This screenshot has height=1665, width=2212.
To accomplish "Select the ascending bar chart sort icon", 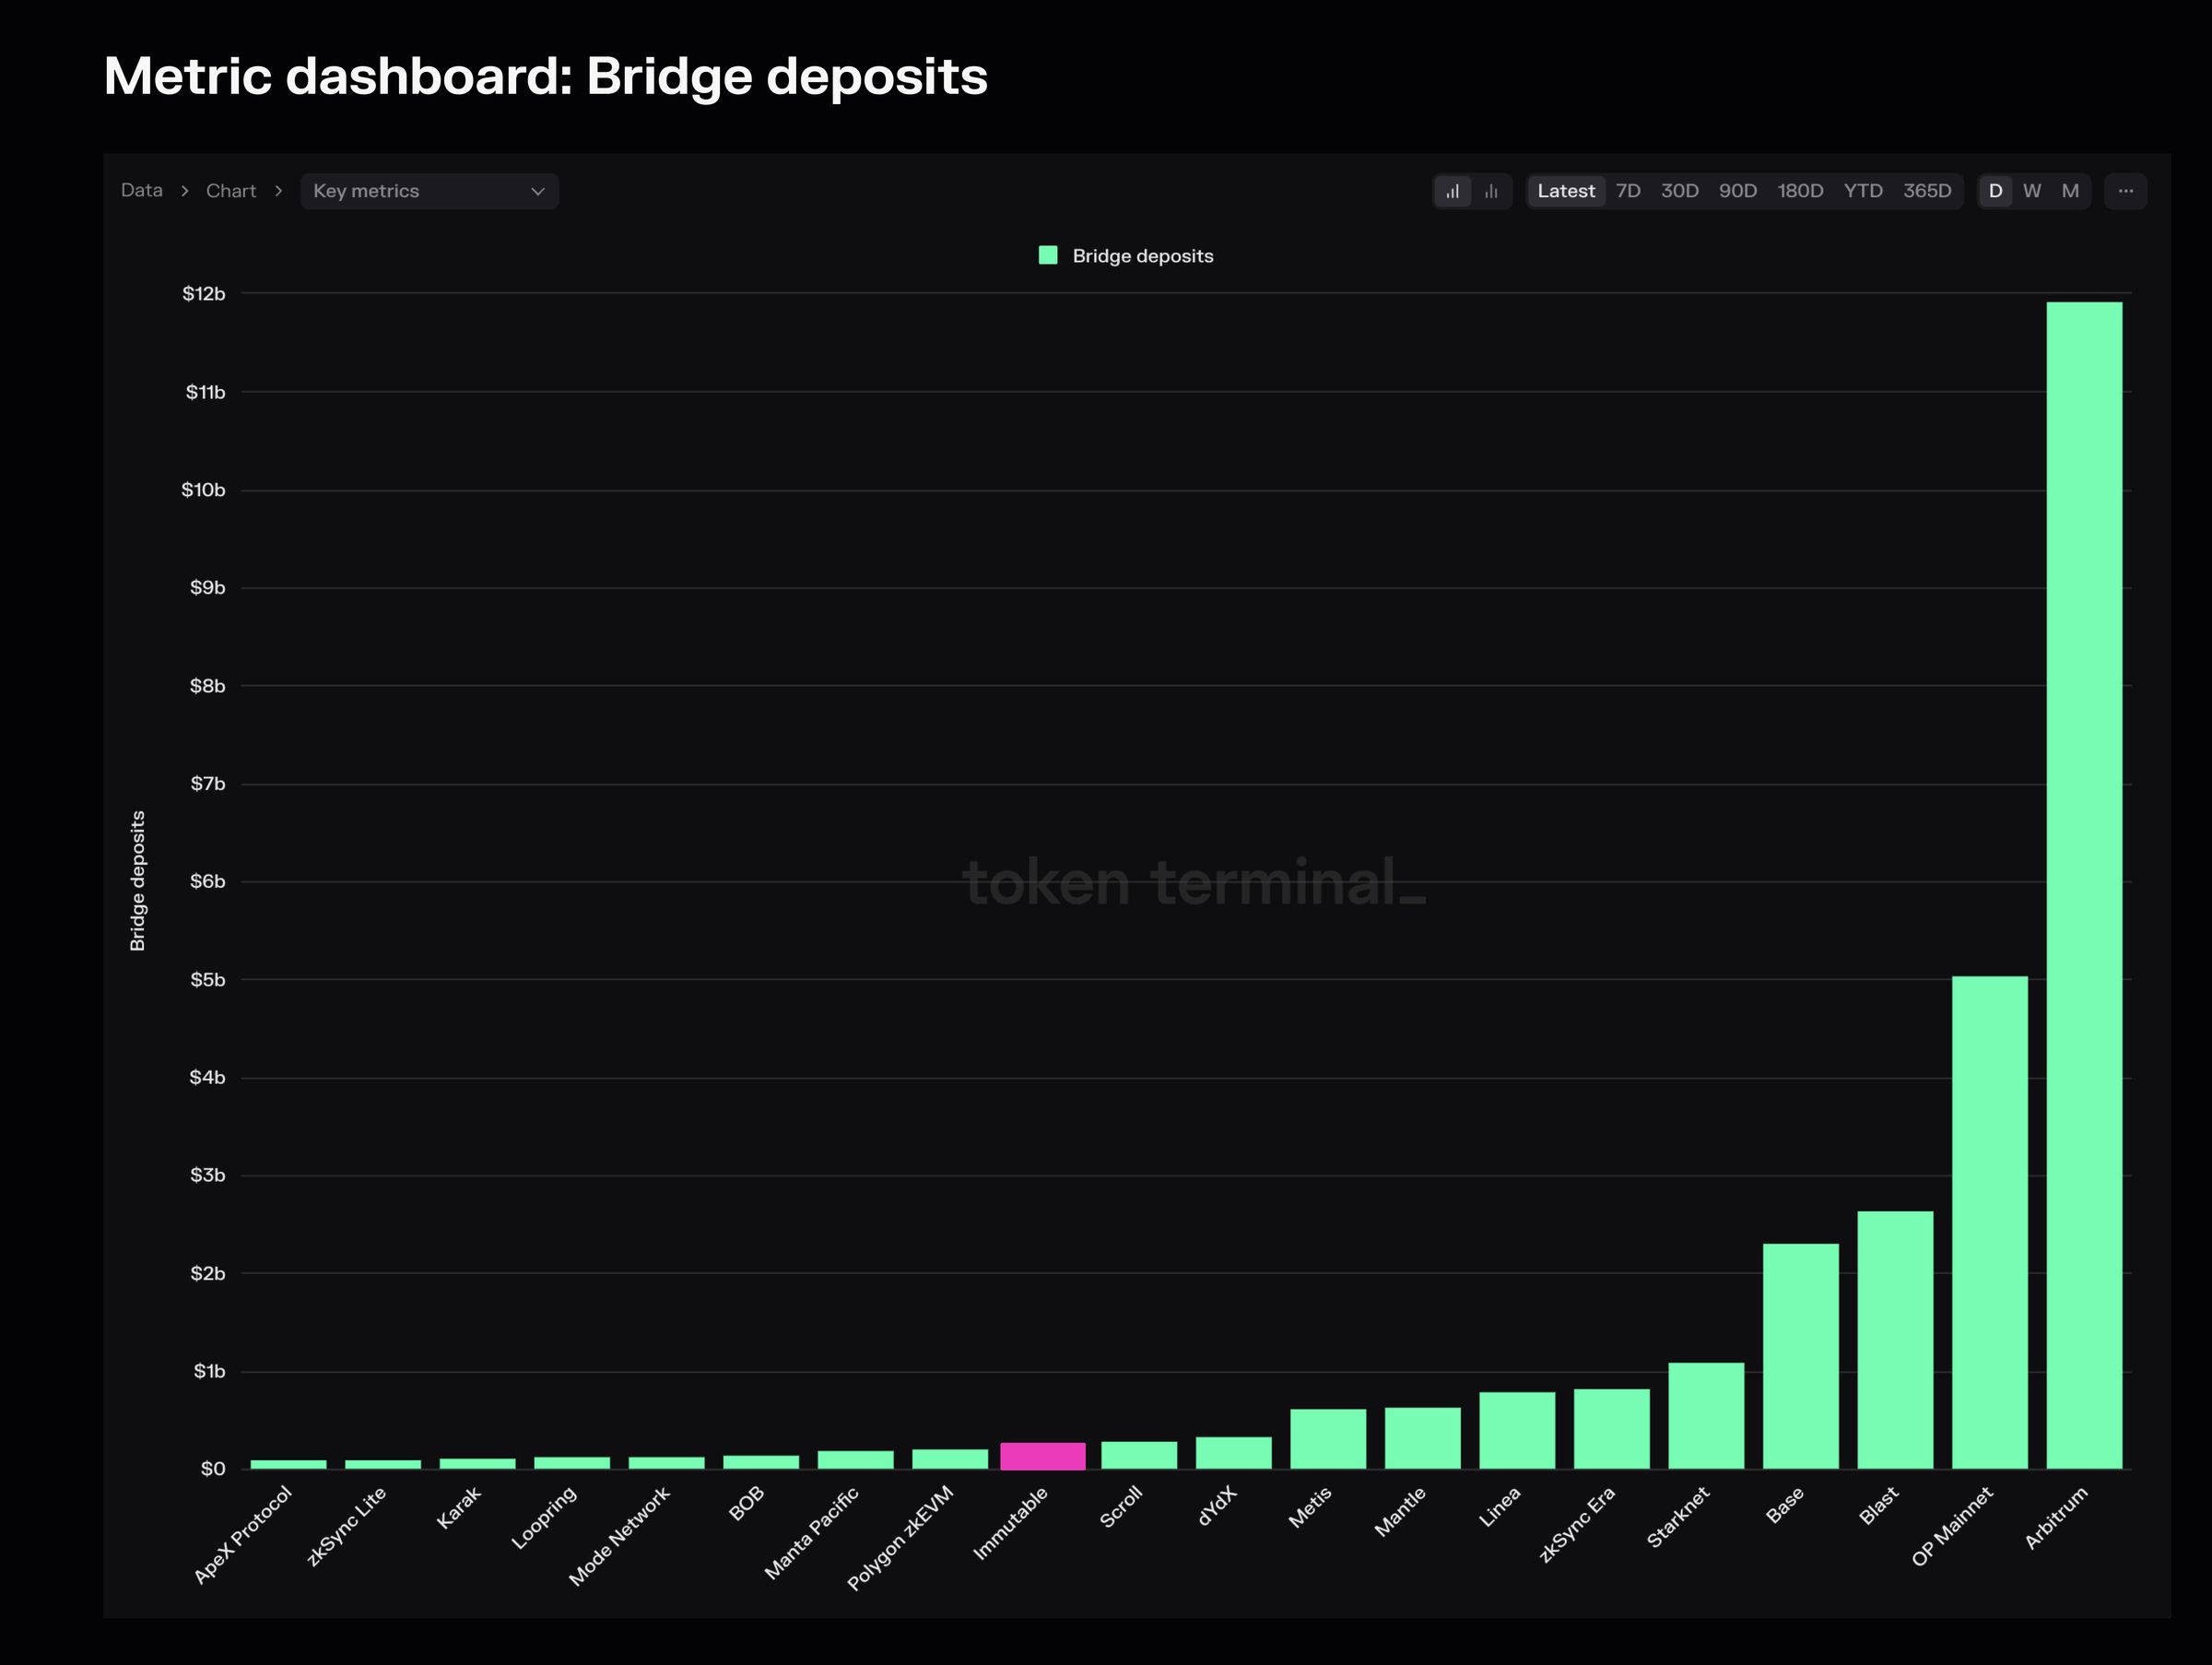I will click(x=1452, y=191).
